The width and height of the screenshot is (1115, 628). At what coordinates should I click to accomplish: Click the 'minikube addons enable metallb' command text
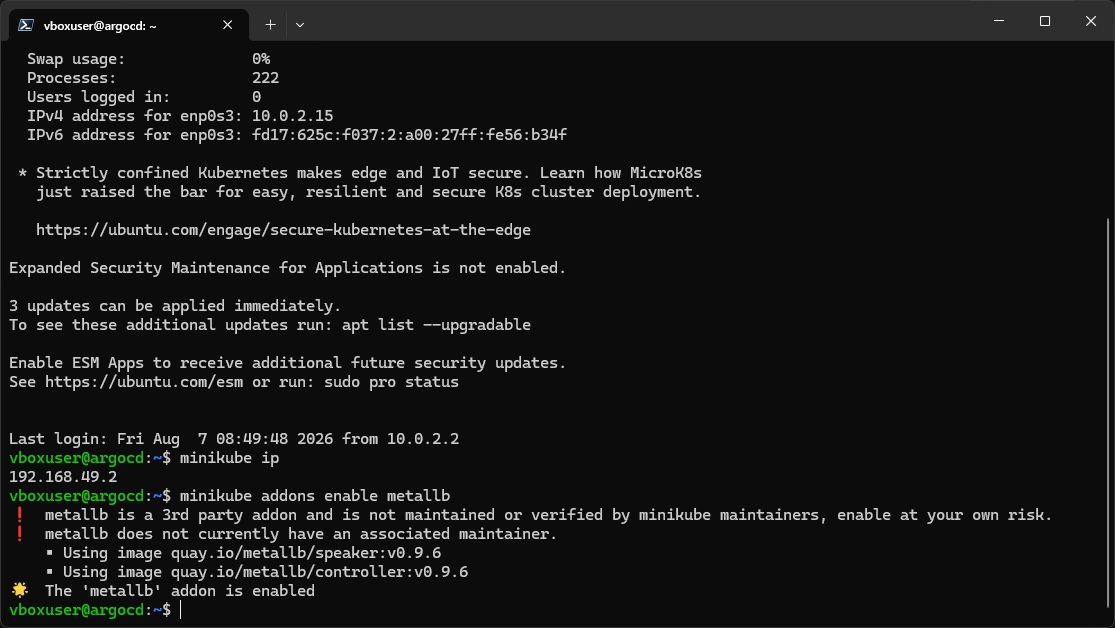click(315, 496)
